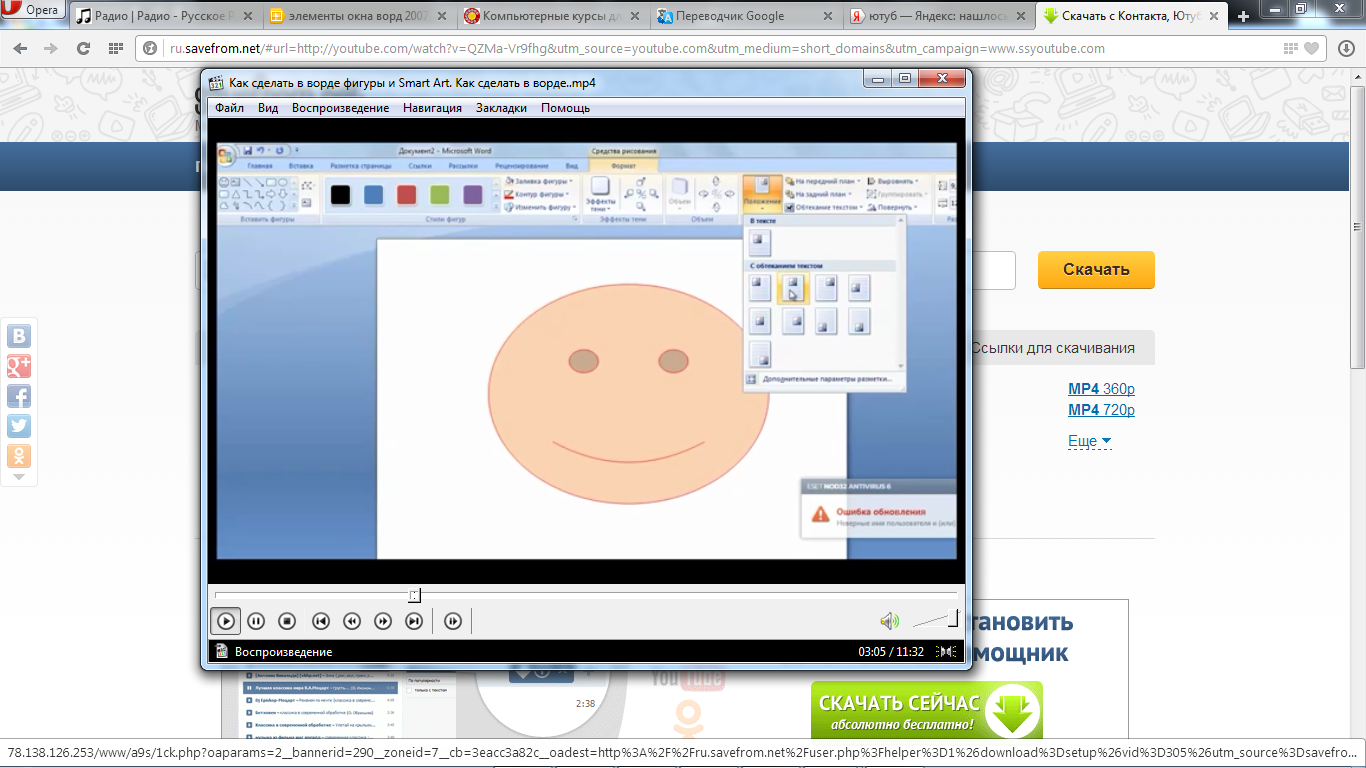This screenshot has width=1366, height=768.
Task: Go forward with the browser forward arrow
Action: 53,48
